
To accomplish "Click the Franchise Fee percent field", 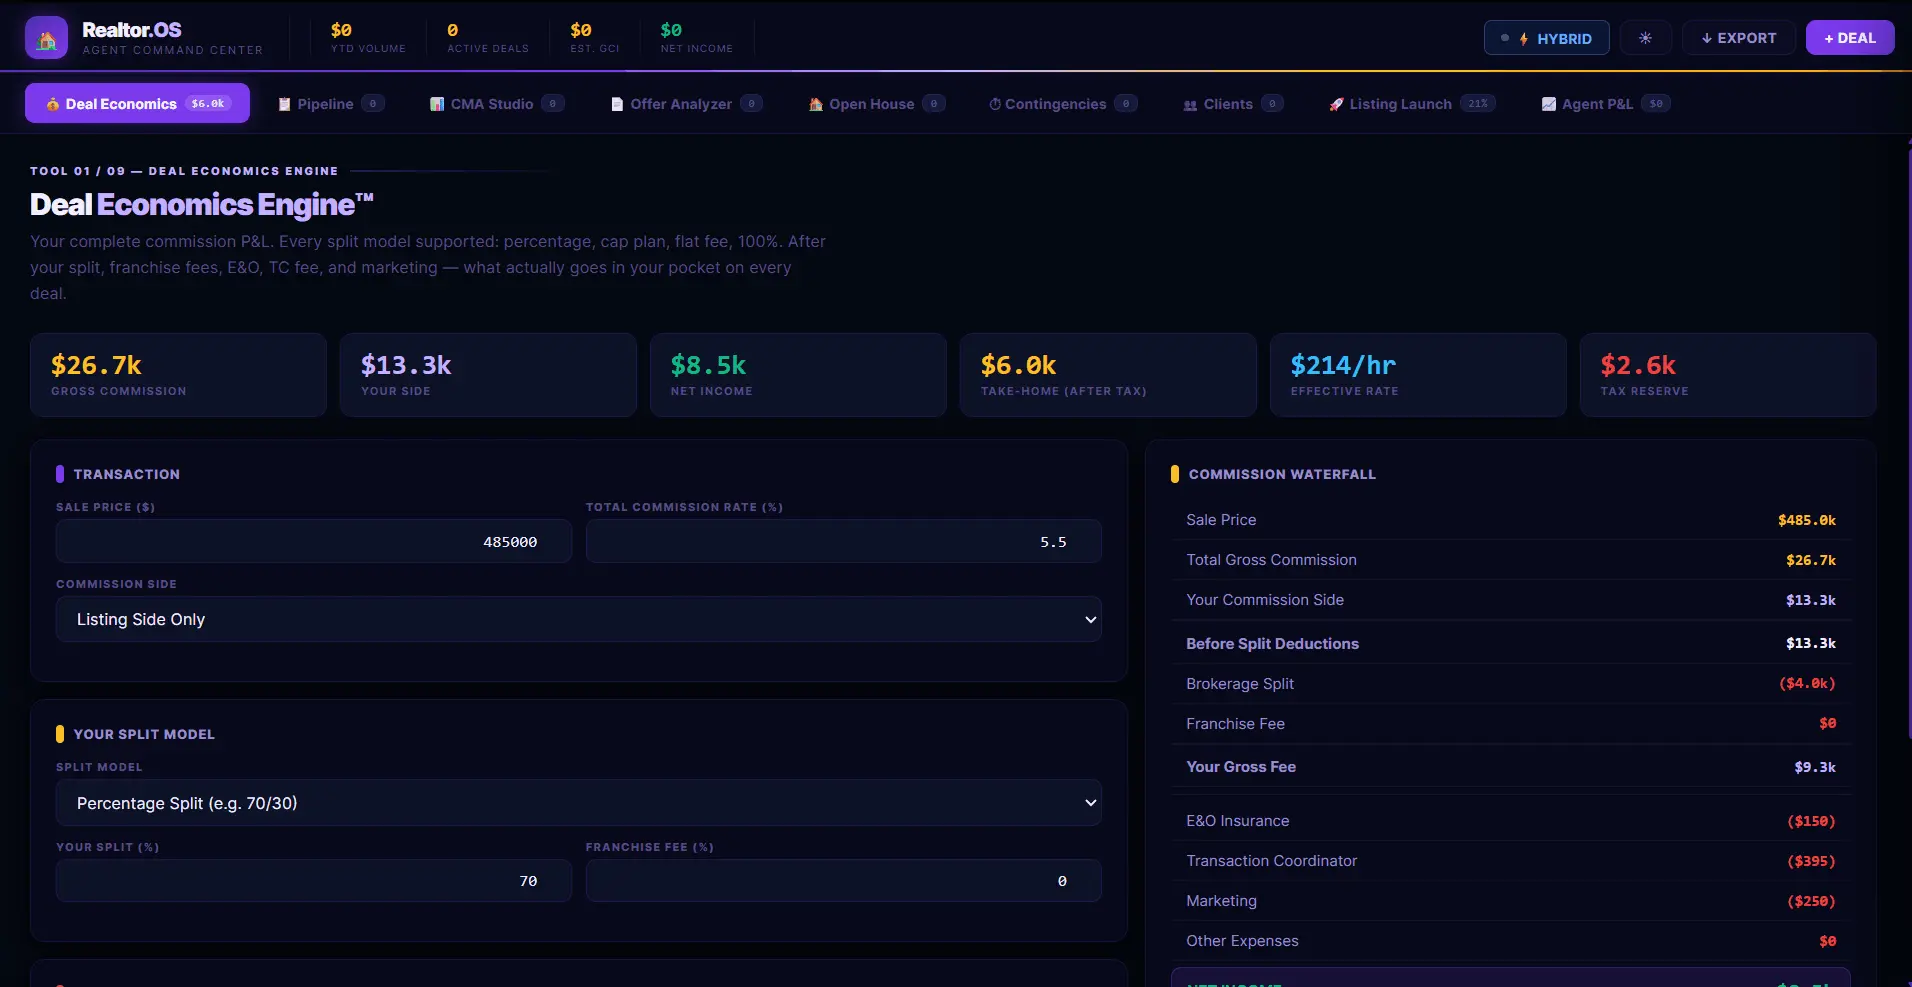I will pyautogui.click(x=844, y=880).
